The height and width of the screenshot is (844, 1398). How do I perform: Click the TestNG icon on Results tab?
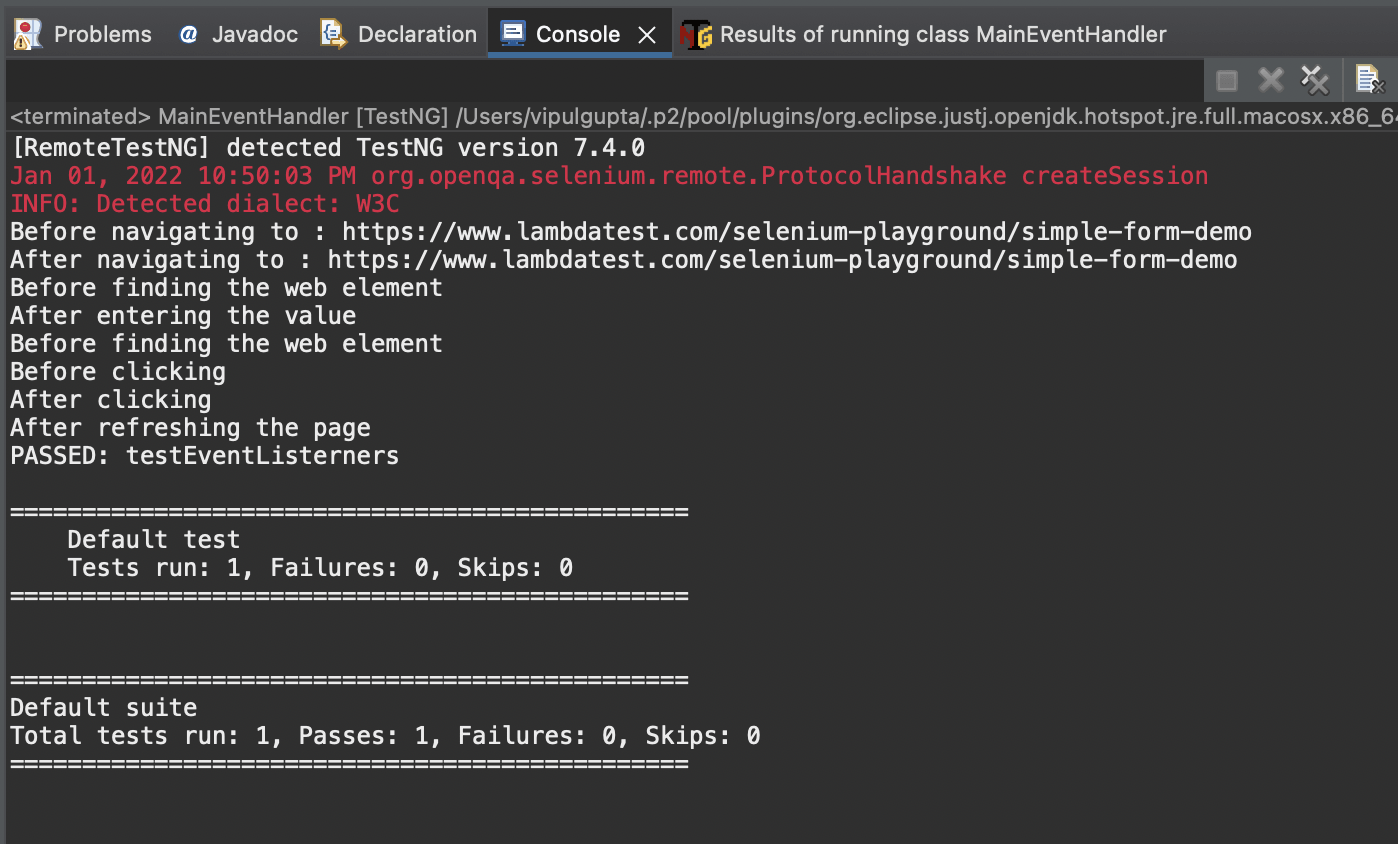[x=695, y=34]
